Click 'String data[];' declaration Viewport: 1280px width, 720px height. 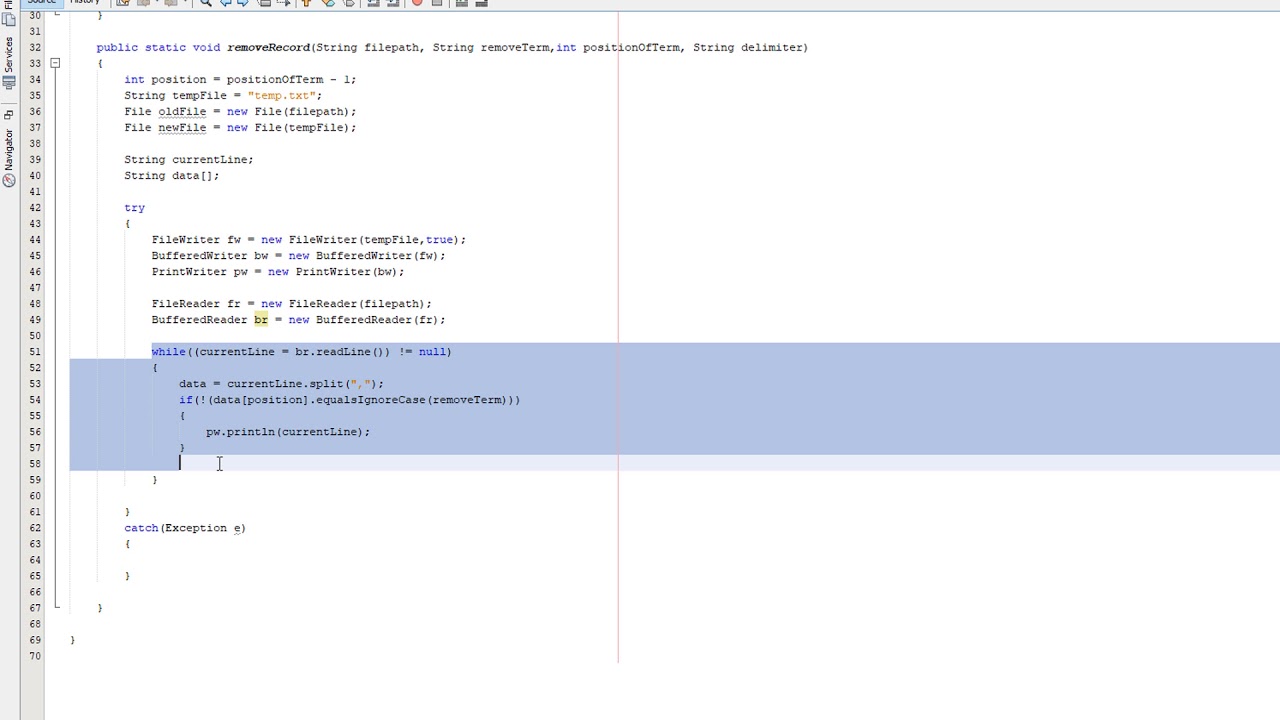point(171,175)
